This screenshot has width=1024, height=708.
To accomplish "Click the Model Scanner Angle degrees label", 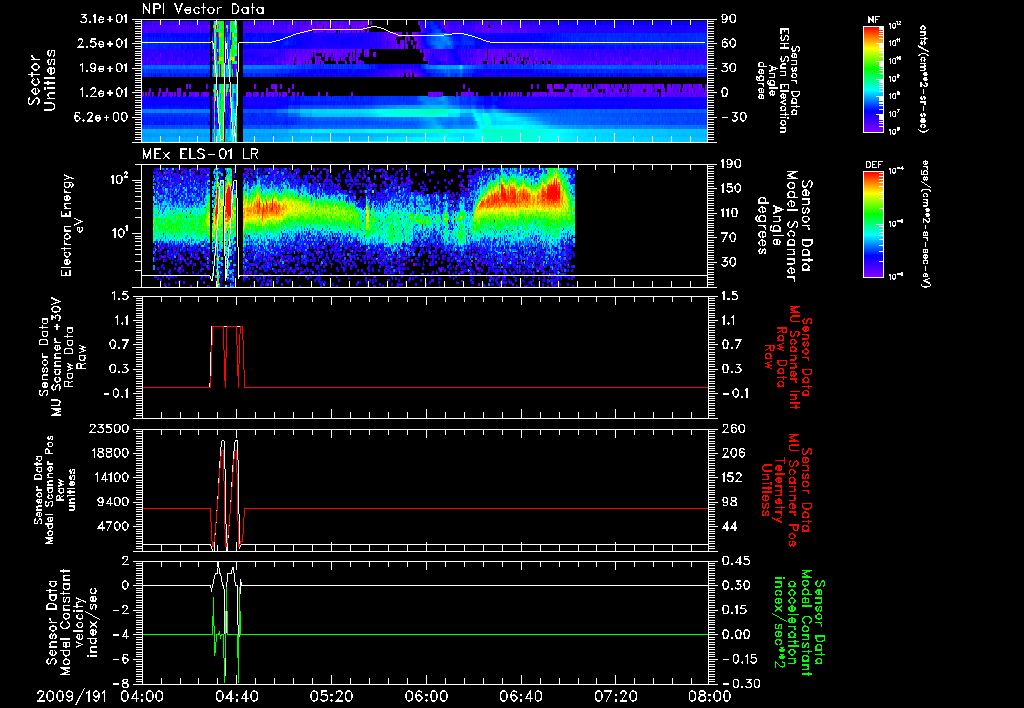I will (785, 226).
